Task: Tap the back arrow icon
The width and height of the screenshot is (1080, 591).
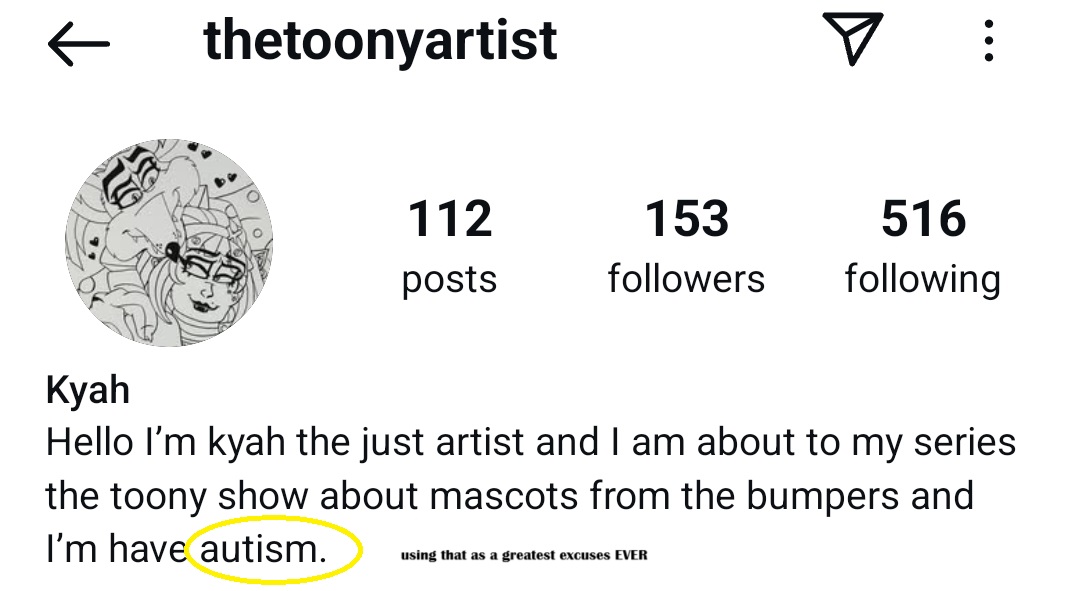Action: [78, 45]
